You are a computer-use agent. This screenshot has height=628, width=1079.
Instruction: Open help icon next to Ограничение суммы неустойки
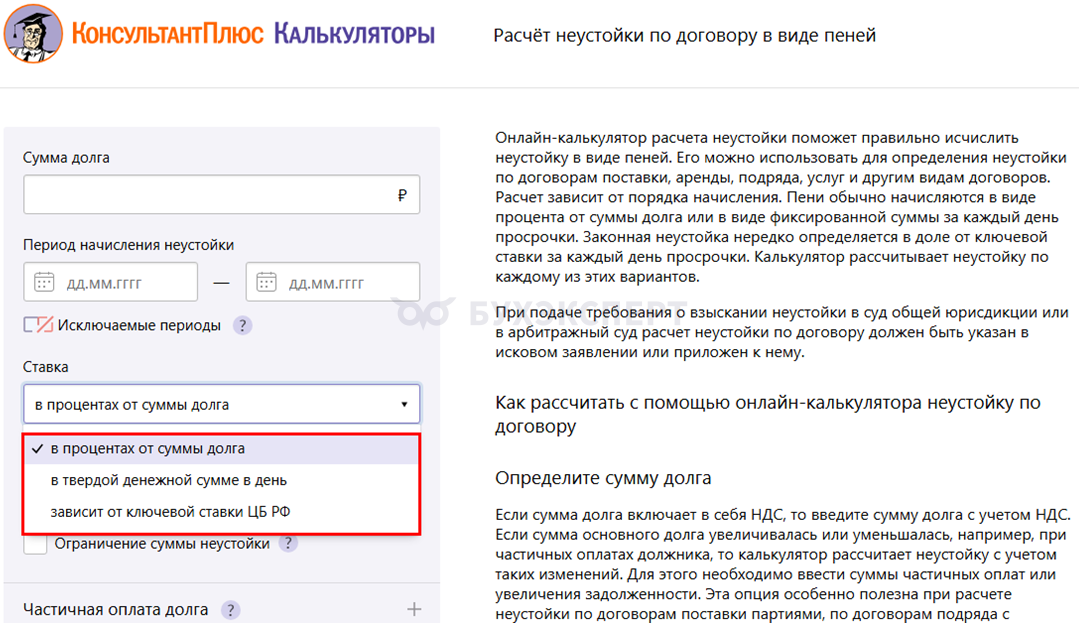[288, 543]
